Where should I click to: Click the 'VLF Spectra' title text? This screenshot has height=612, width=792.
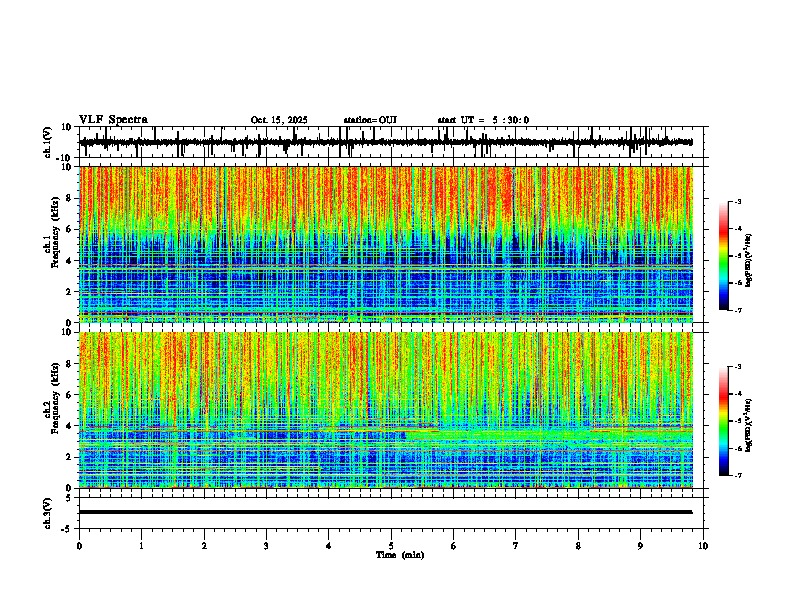point(113,120)
